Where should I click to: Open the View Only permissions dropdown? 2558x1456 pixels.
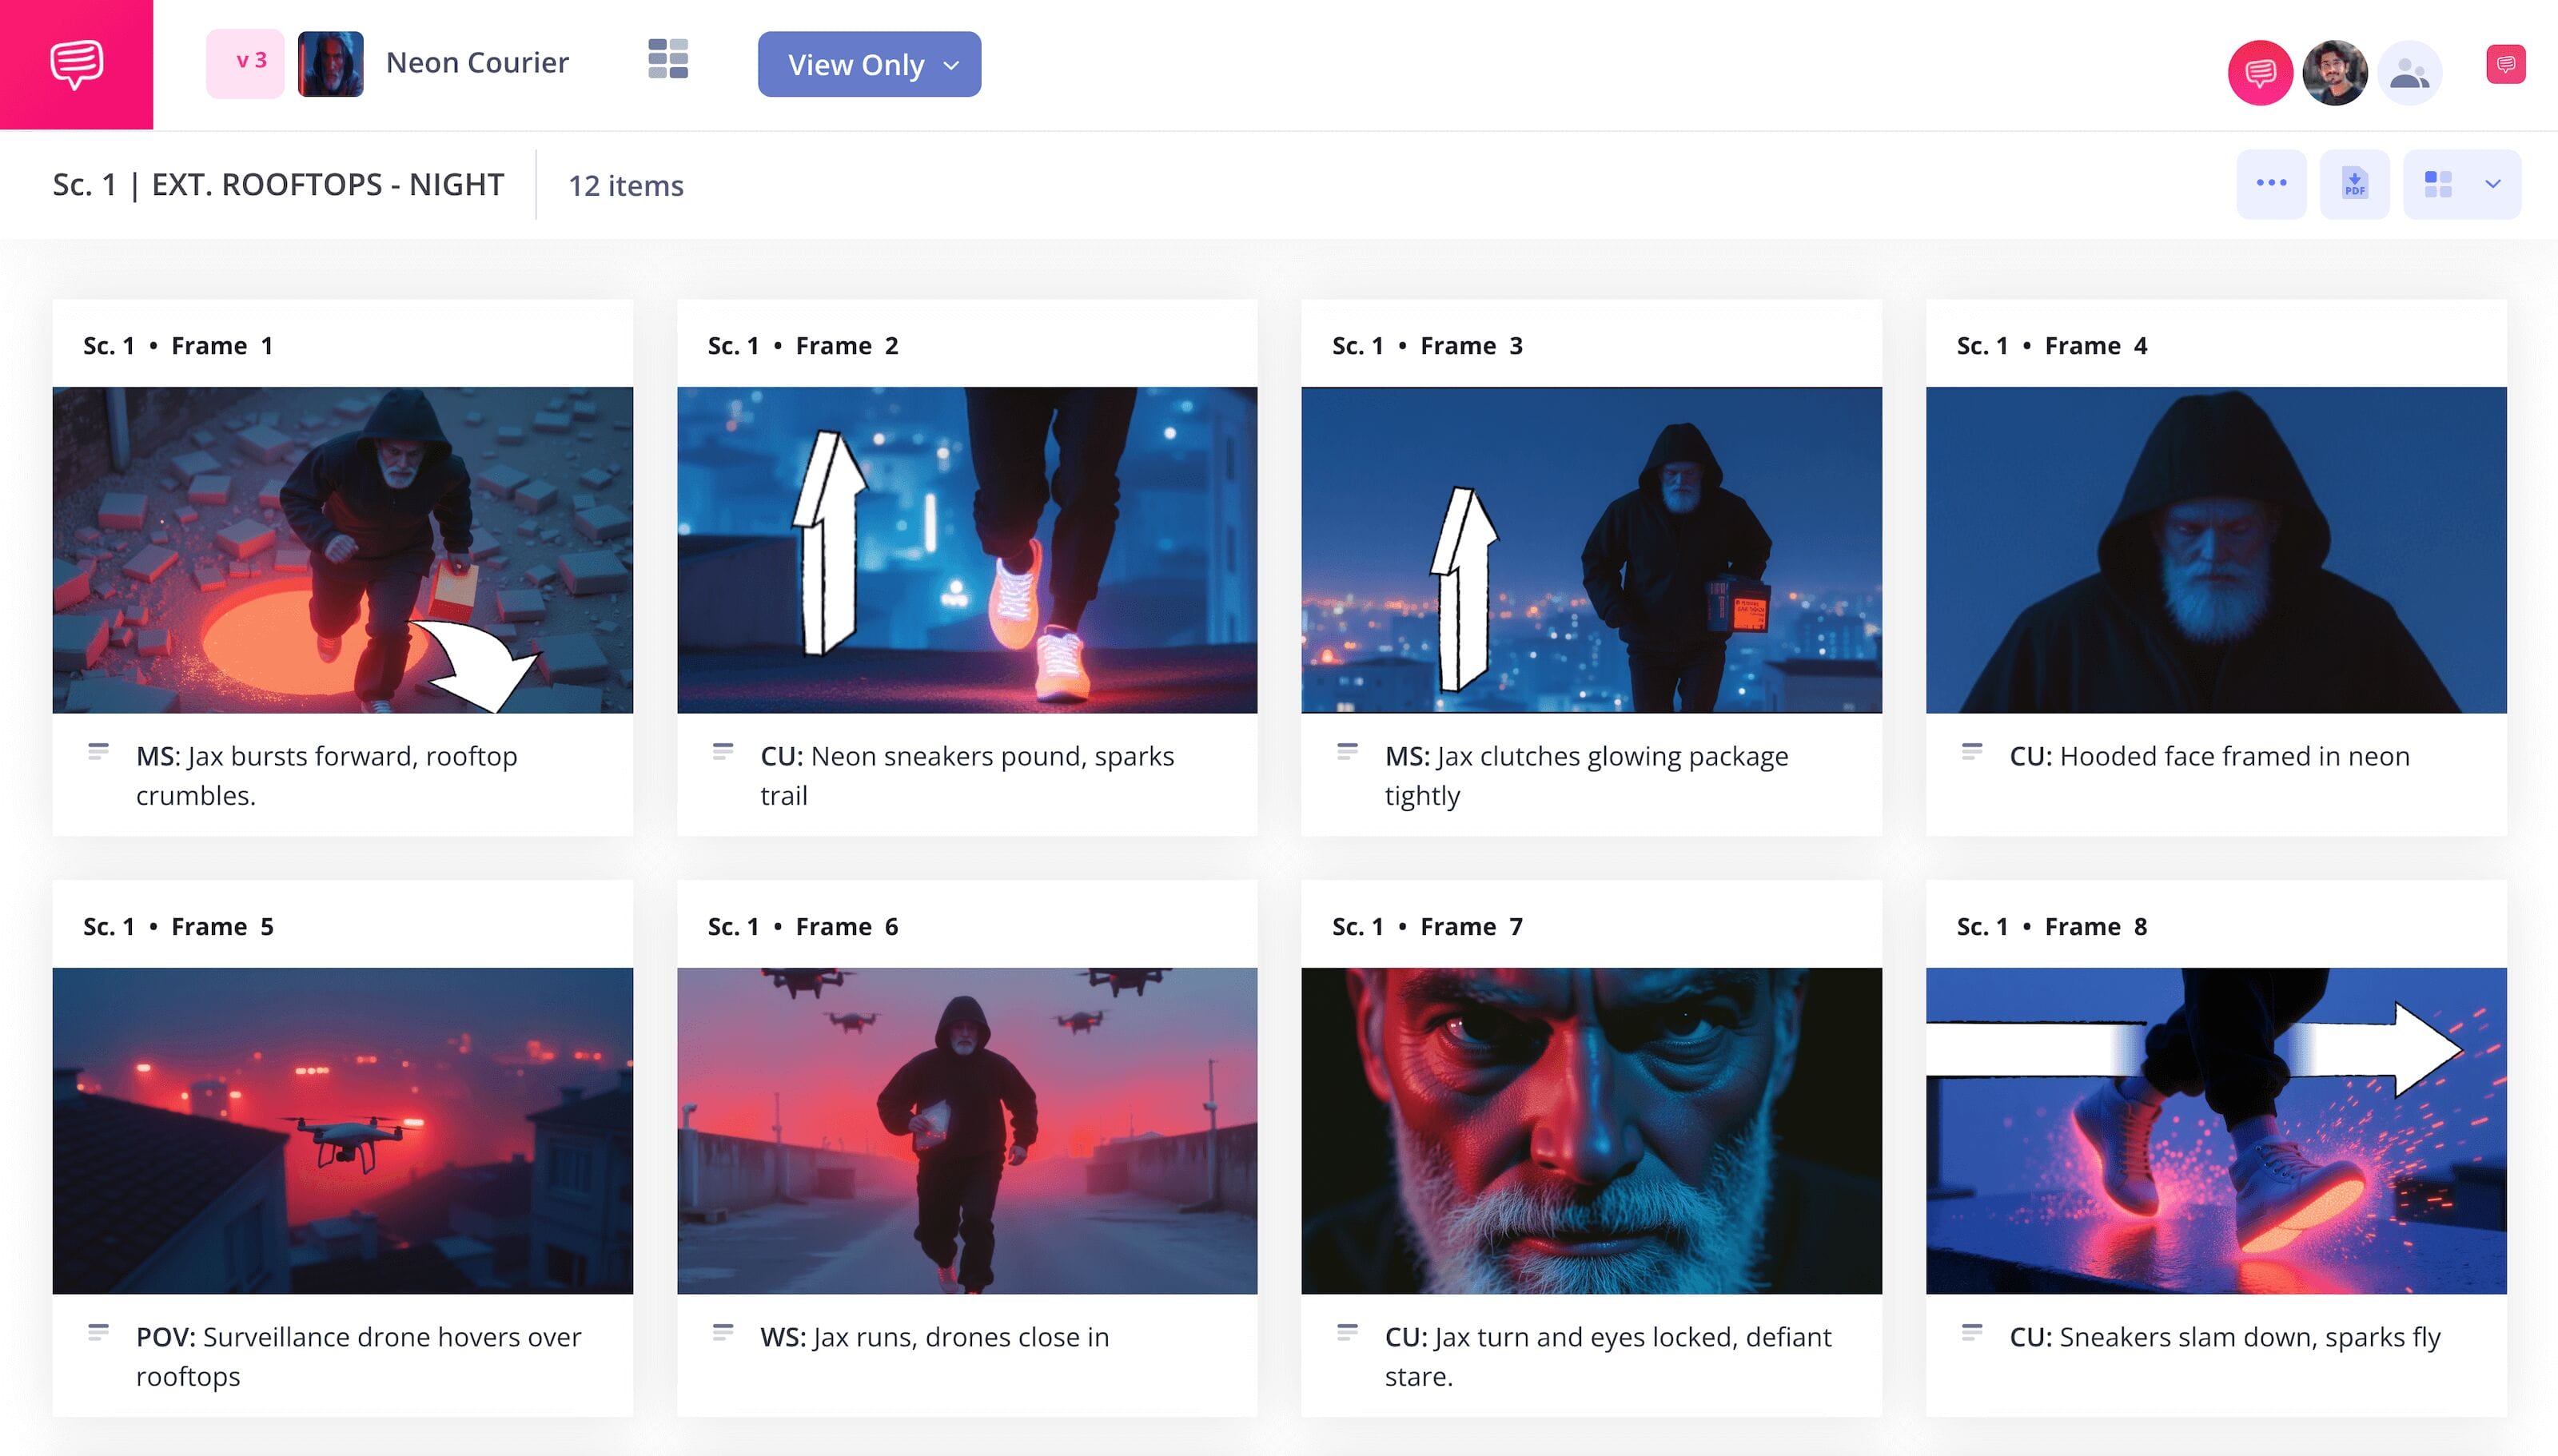pos(869,64)
